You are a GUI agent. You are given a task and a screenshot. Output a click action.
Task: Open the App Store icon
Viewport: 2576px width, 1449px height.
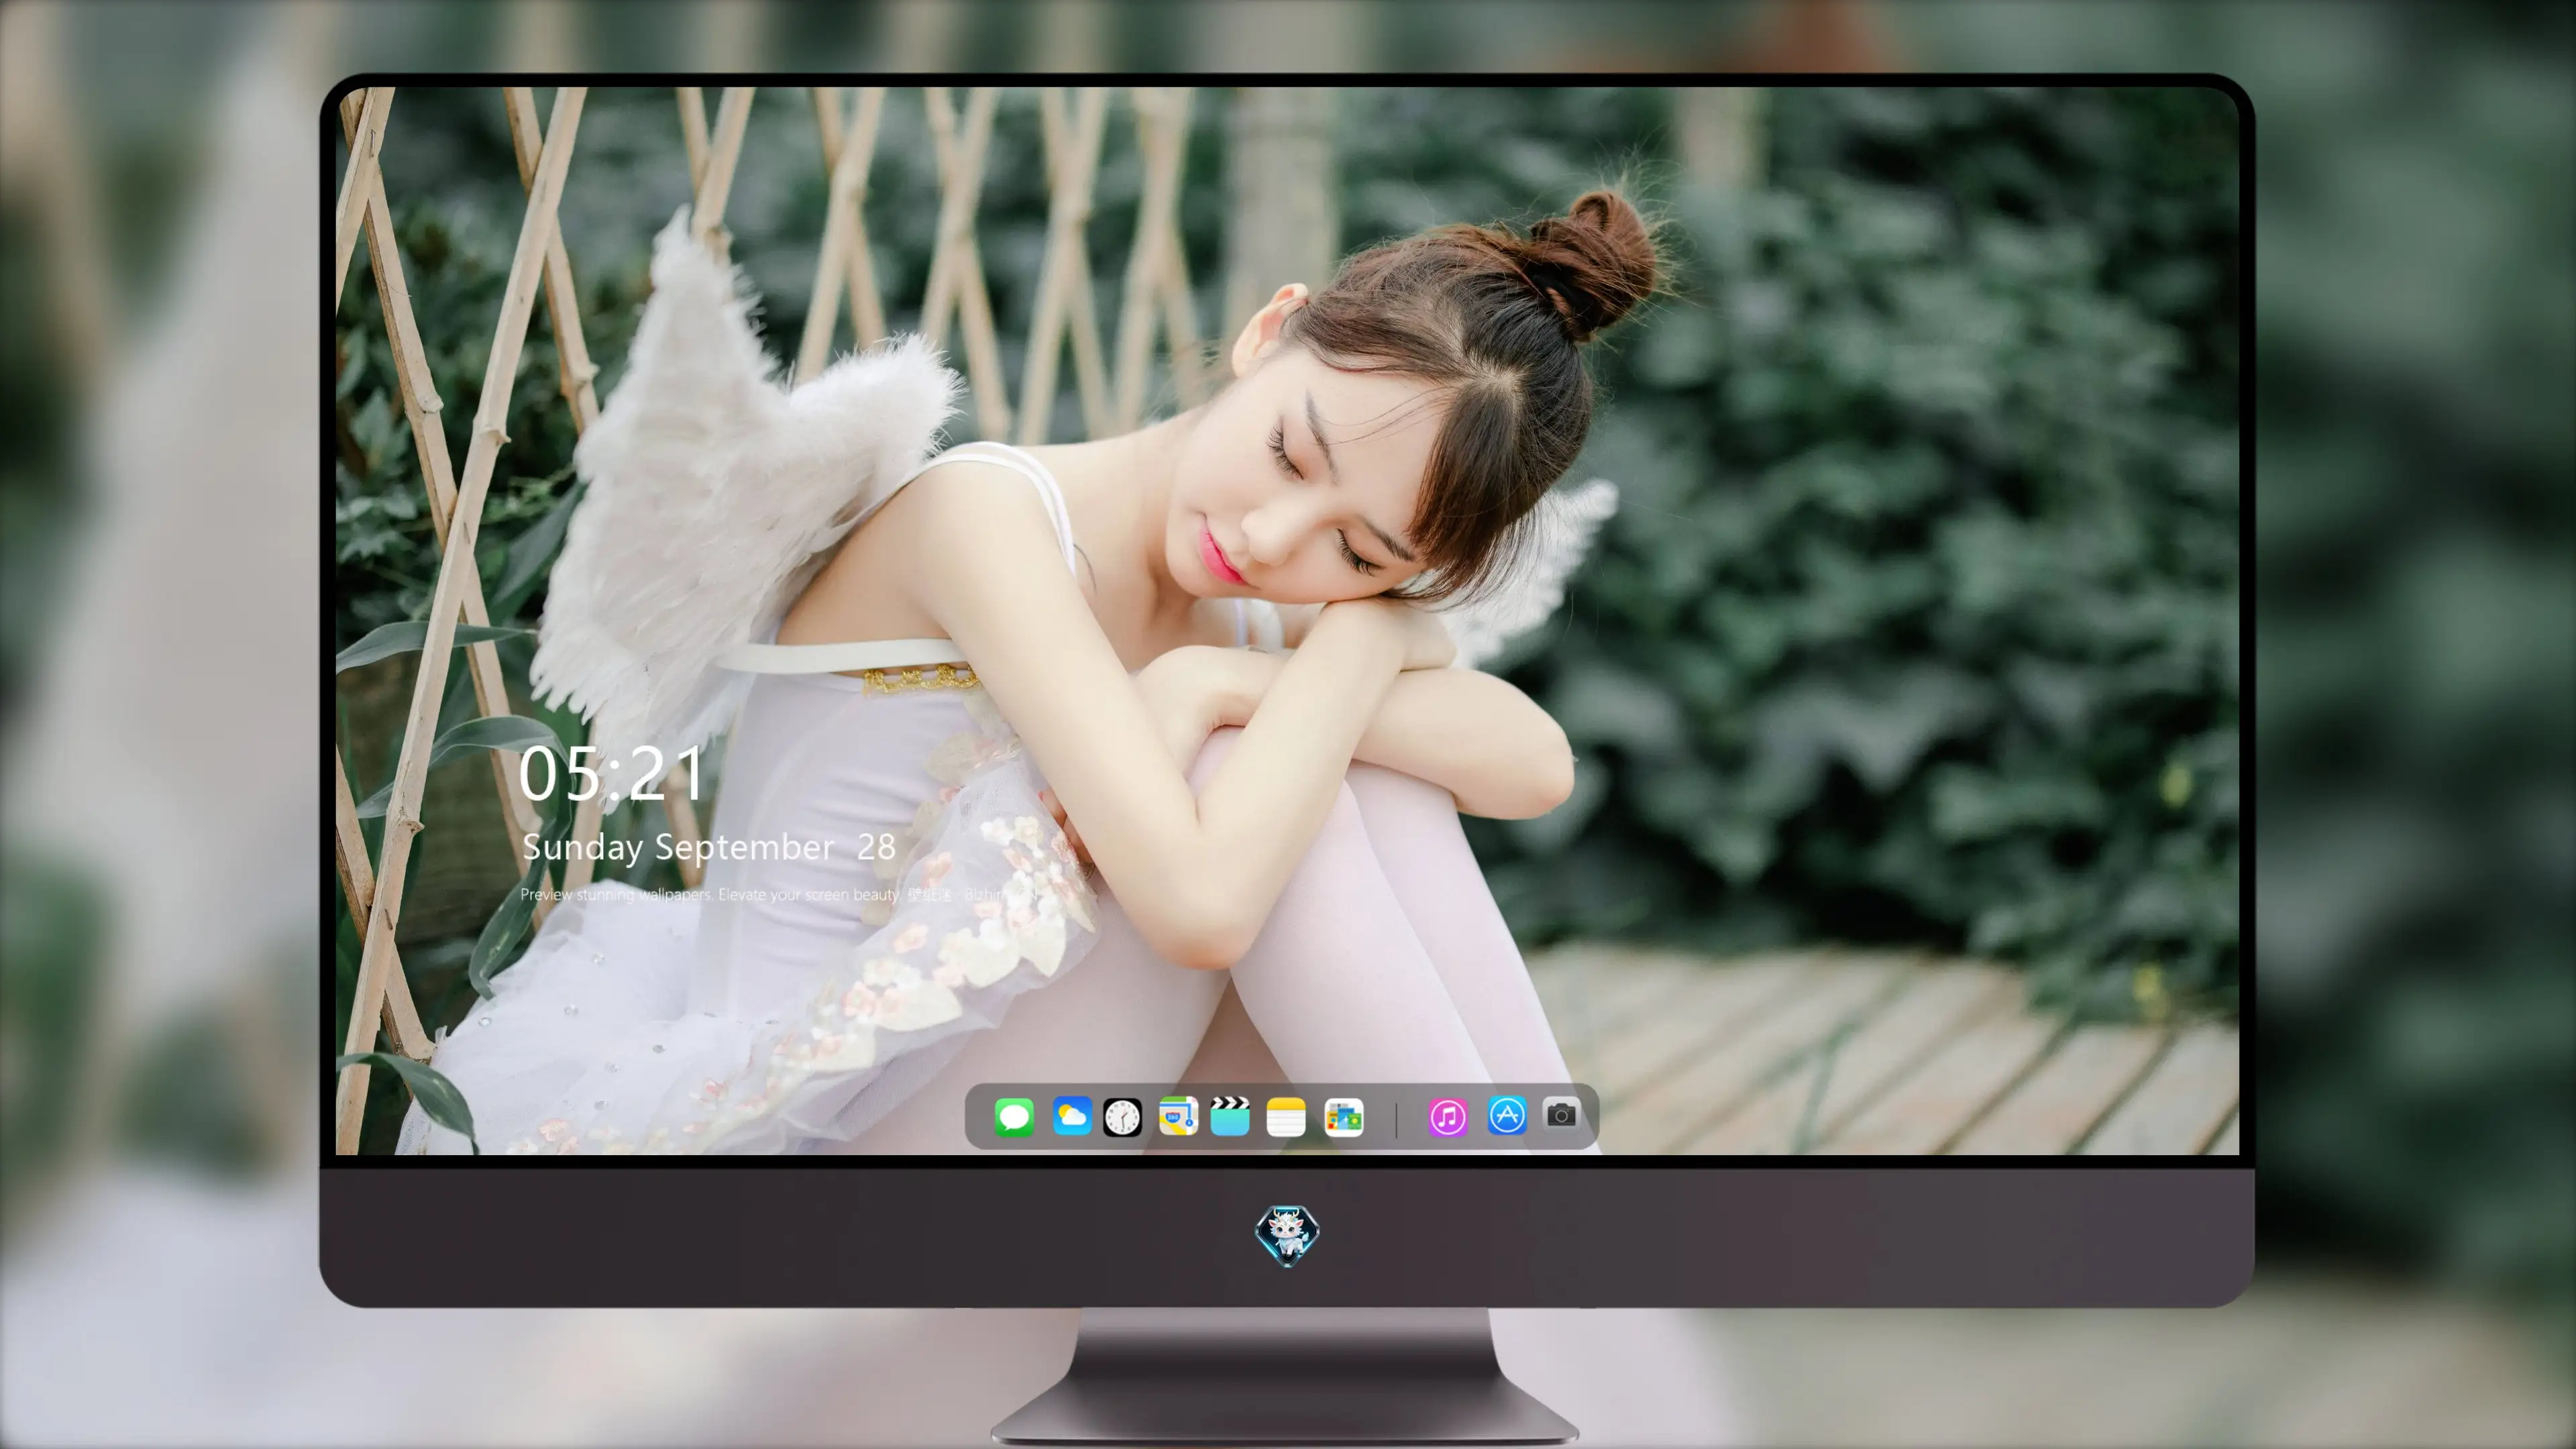coord(1507,1115)
